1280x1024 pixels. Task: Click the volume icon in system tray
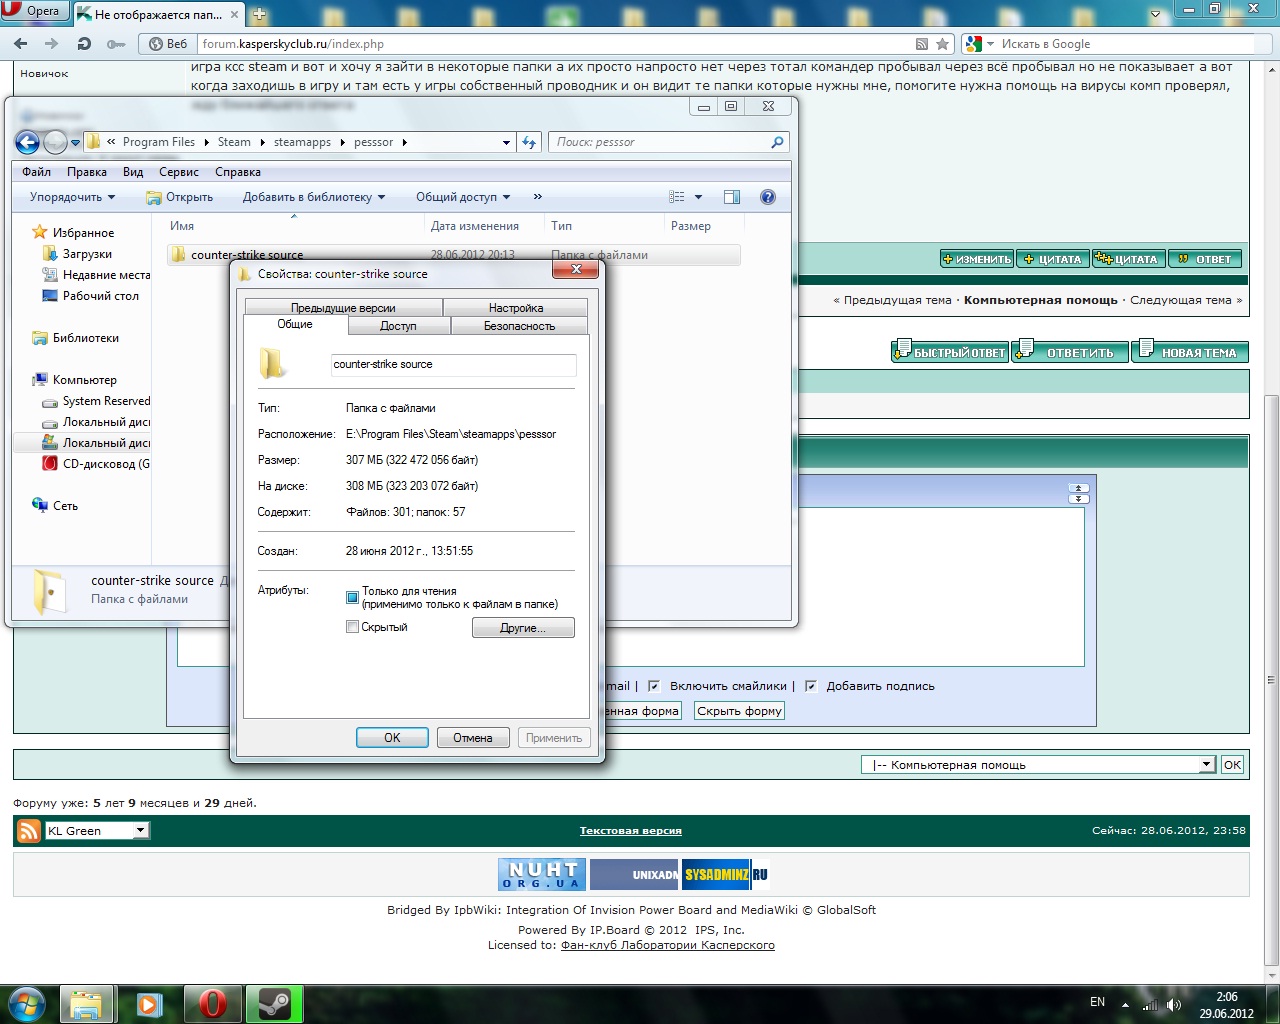(x=1173, y=1004)
